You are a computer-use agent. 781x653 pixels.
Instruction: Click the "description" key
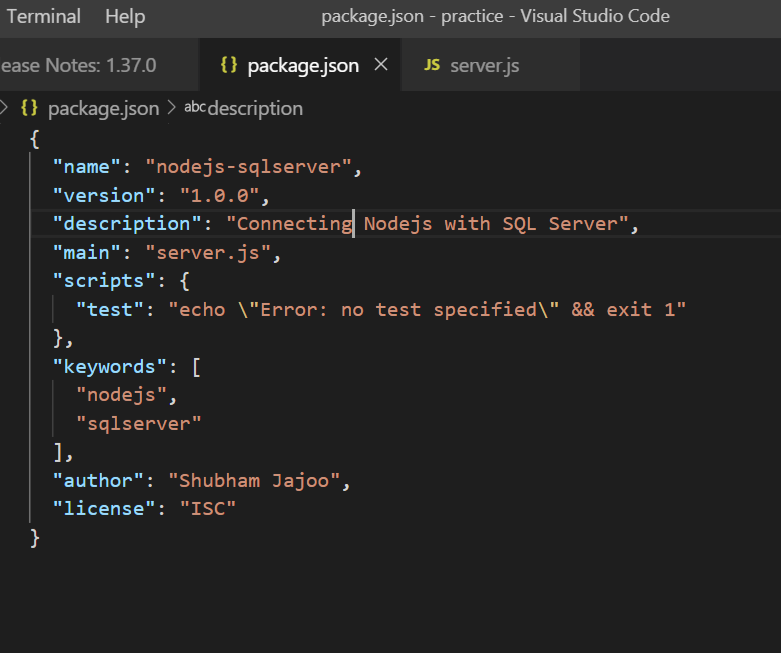coord(127,224)
